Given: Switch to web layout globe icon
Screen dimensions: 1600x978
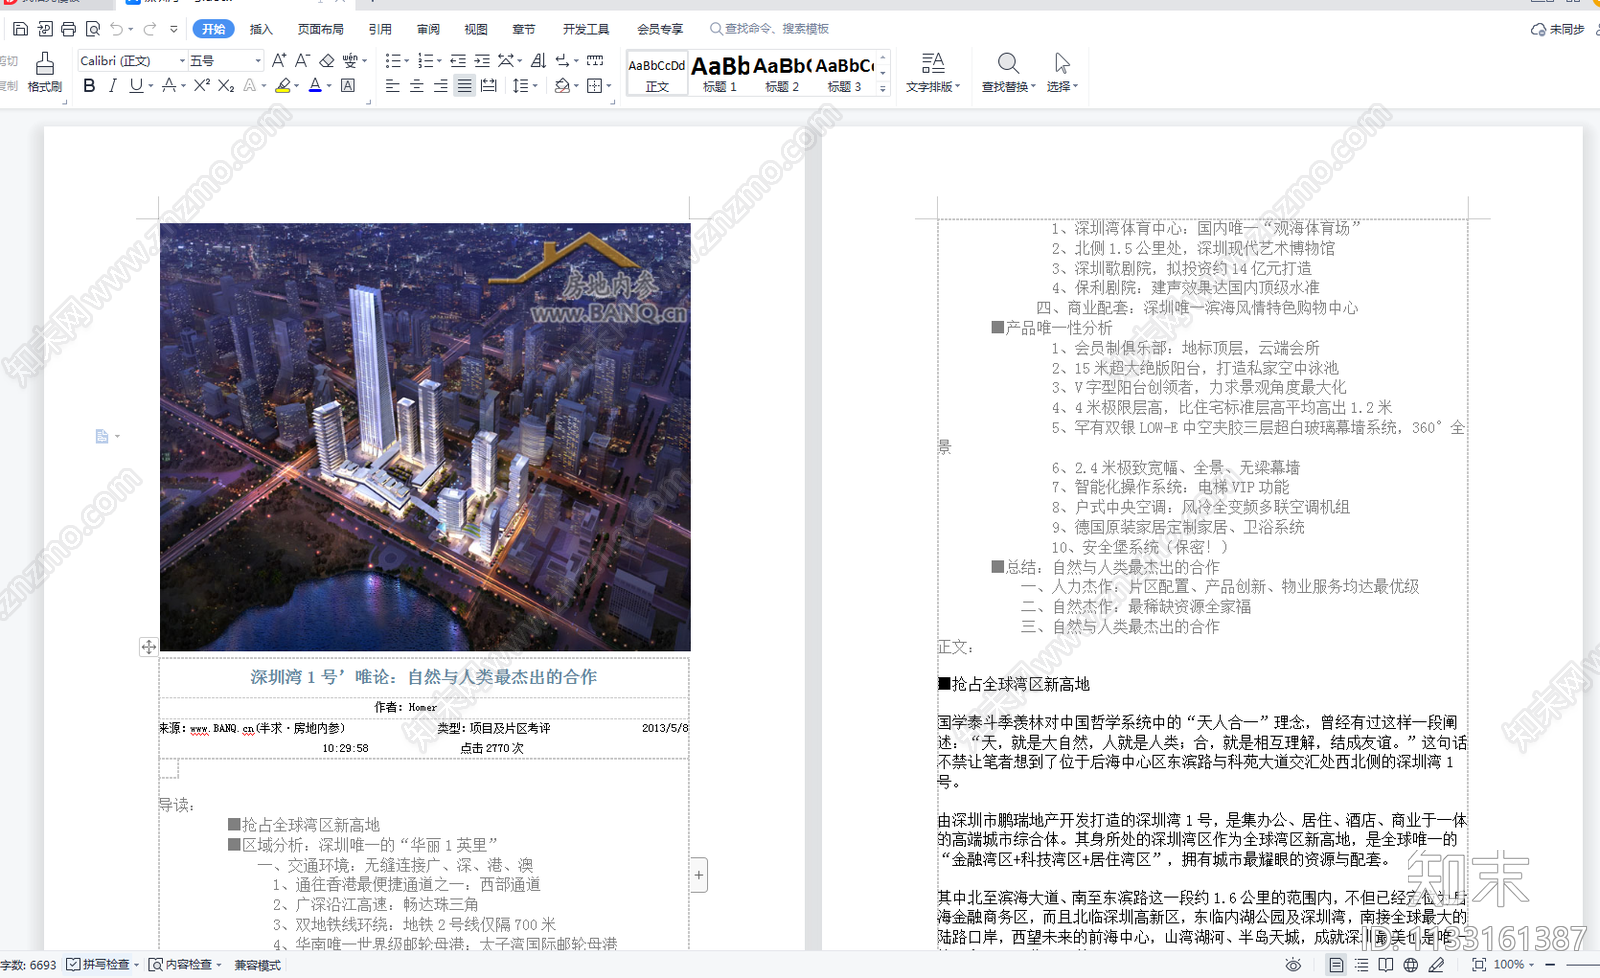Looking at the screenshot, I should click(x=1410, y=965).
